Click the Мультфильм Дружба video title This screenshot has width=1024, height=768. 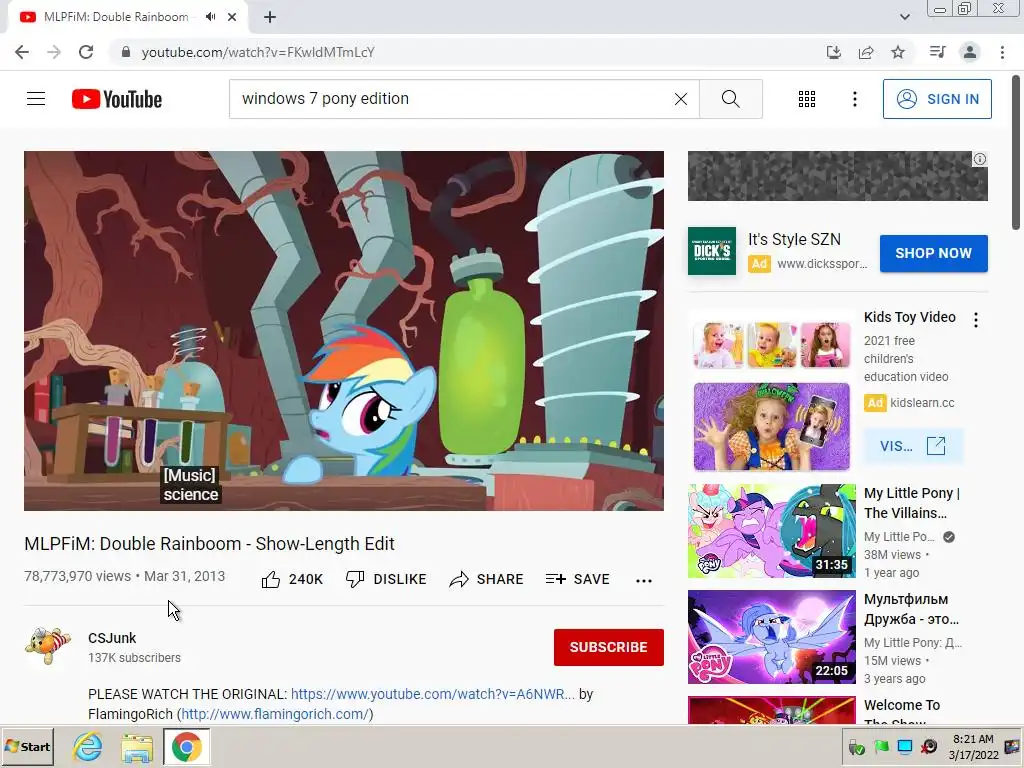click(912, 609)
